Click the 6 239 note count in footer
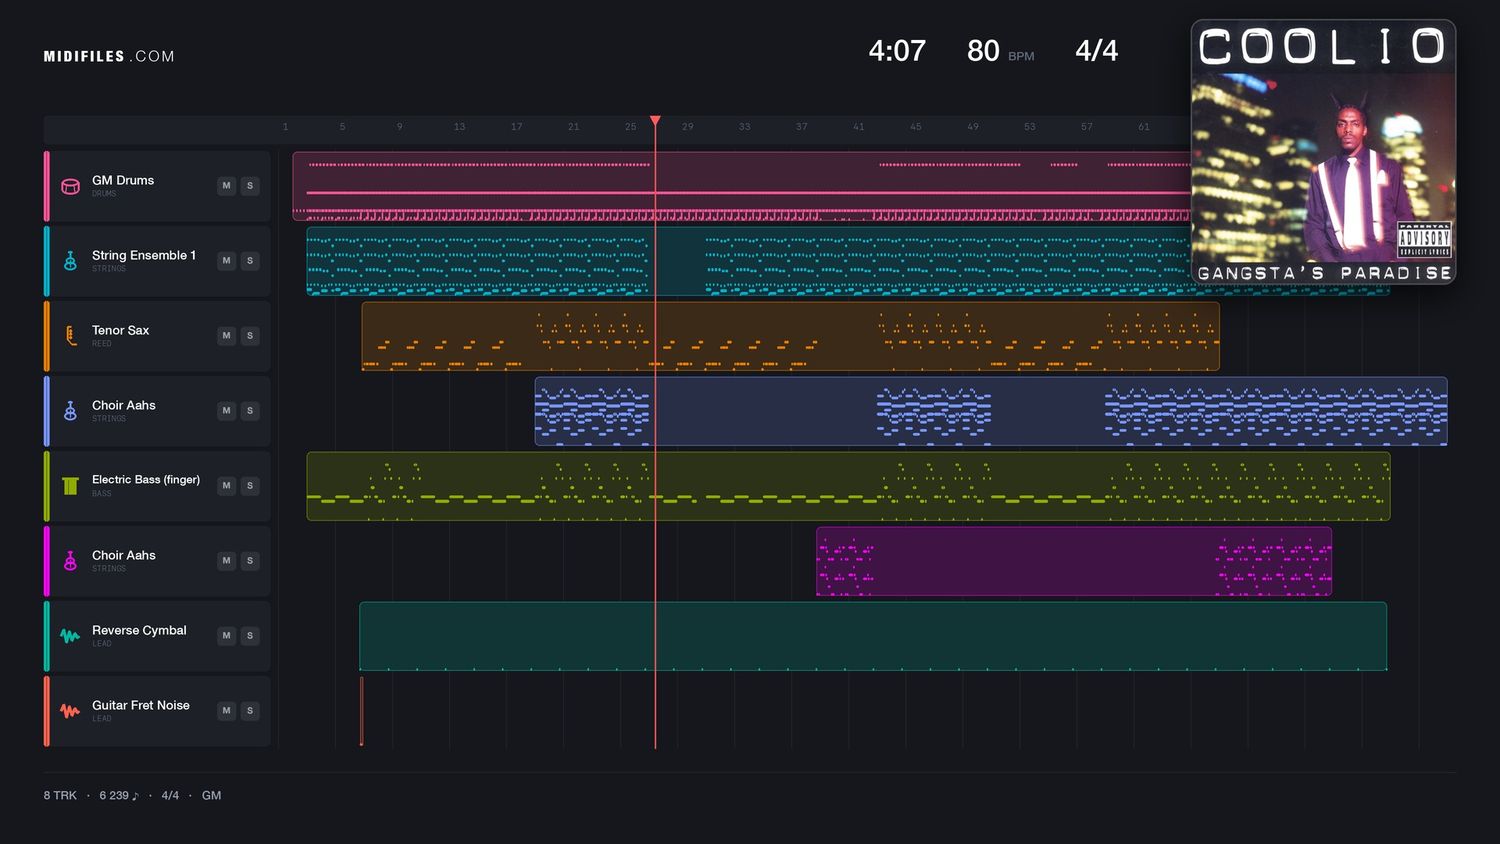The height and width of the screenshot is (844, 1500). [x=119, y=796]
